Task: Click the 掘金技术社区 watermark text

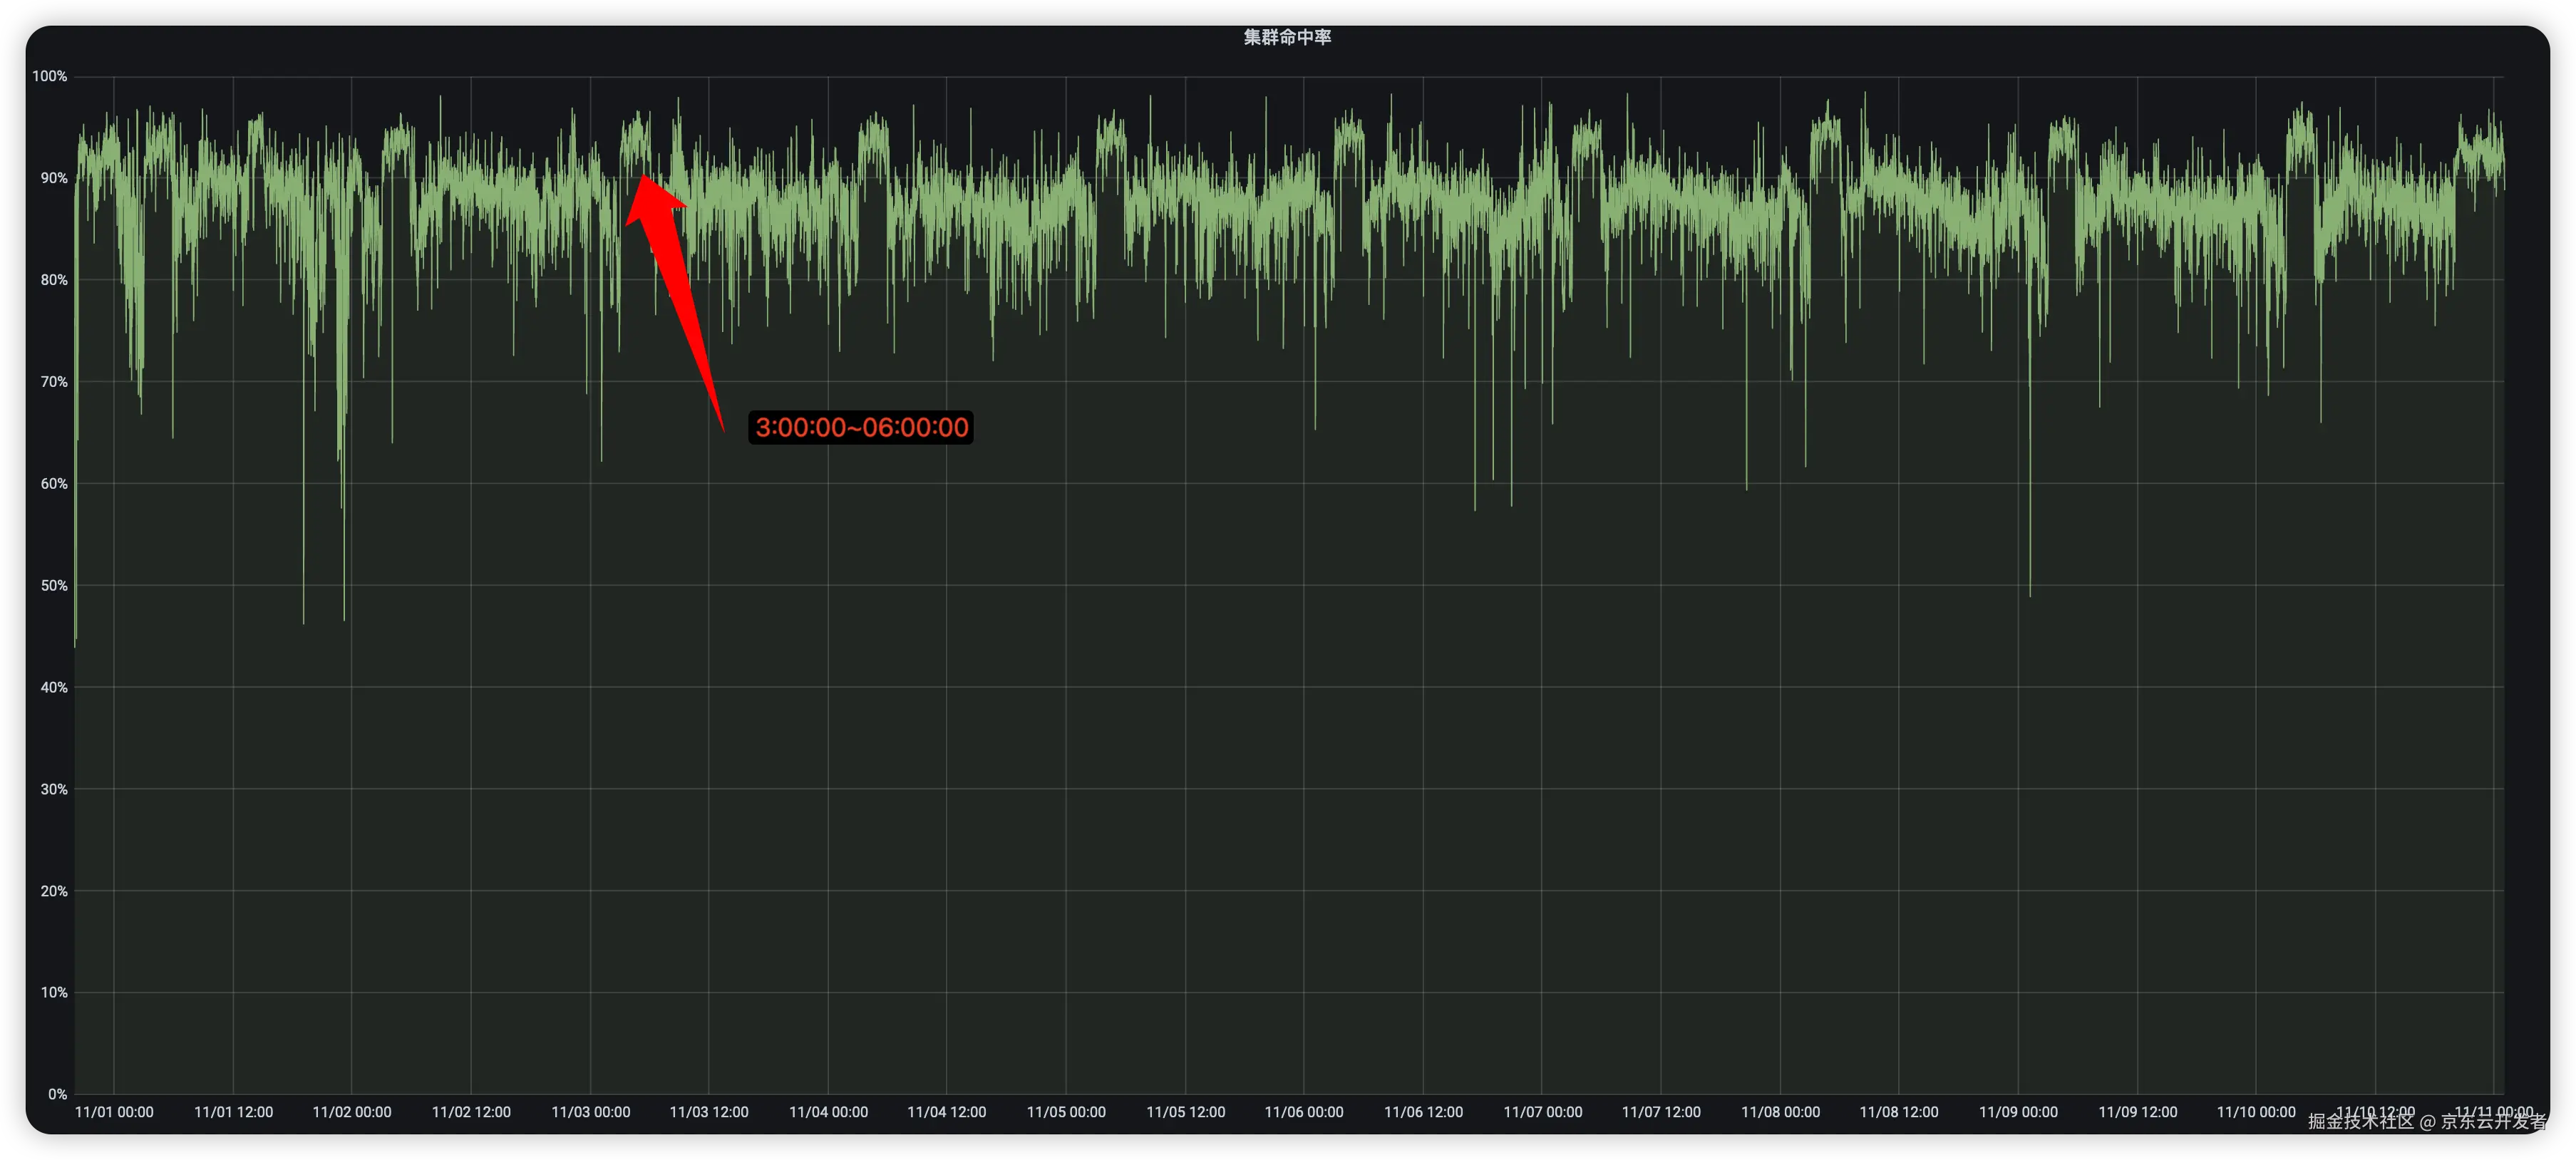Action: click(x=2361, y=1122)
